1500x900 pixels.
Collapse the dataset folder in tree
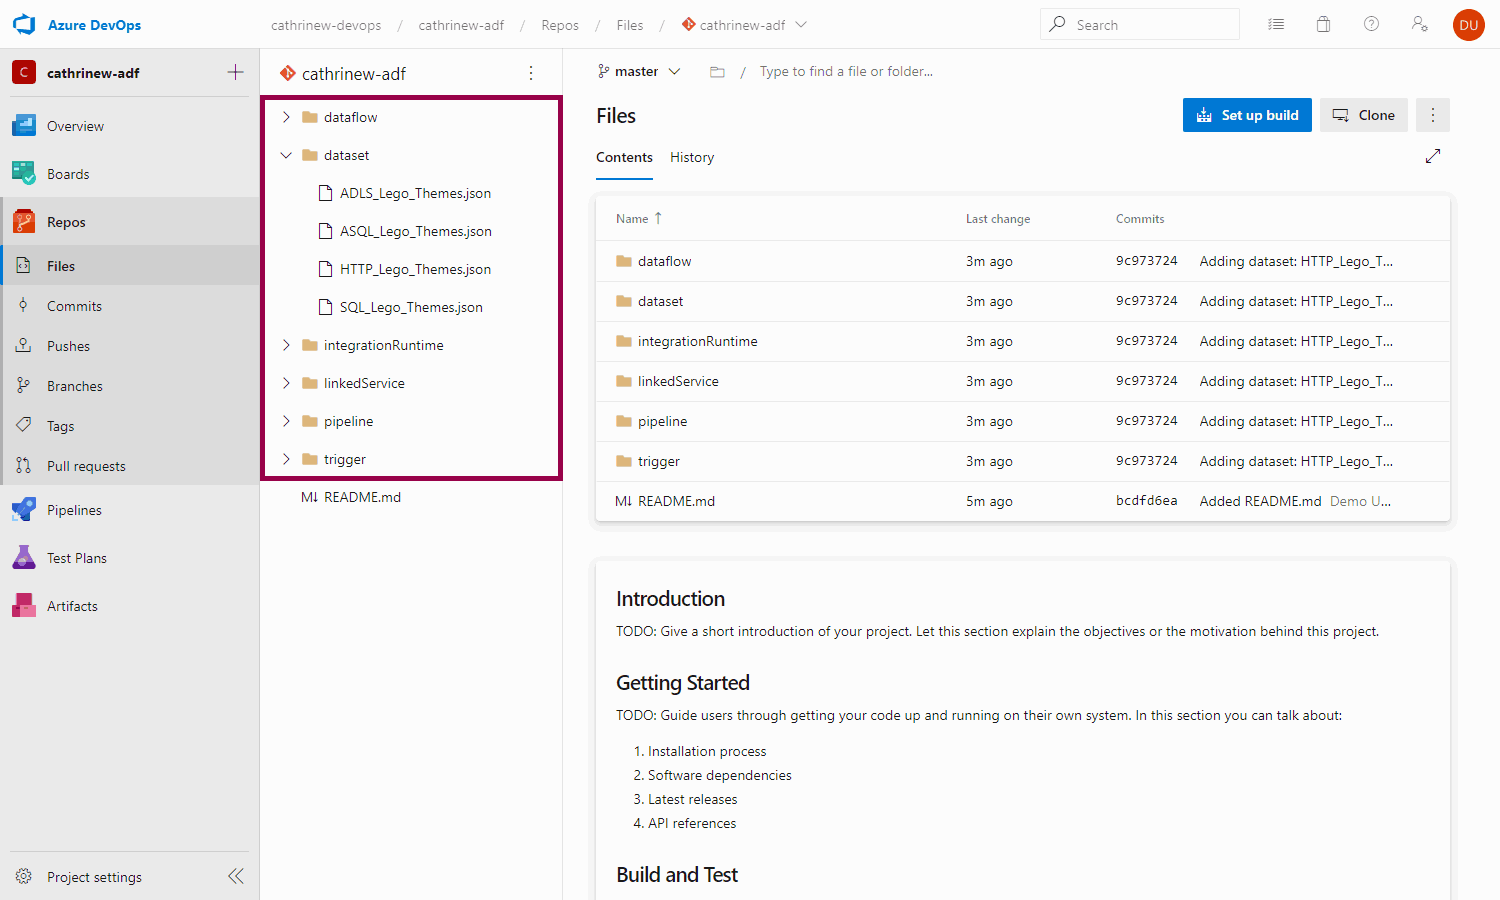286,155
